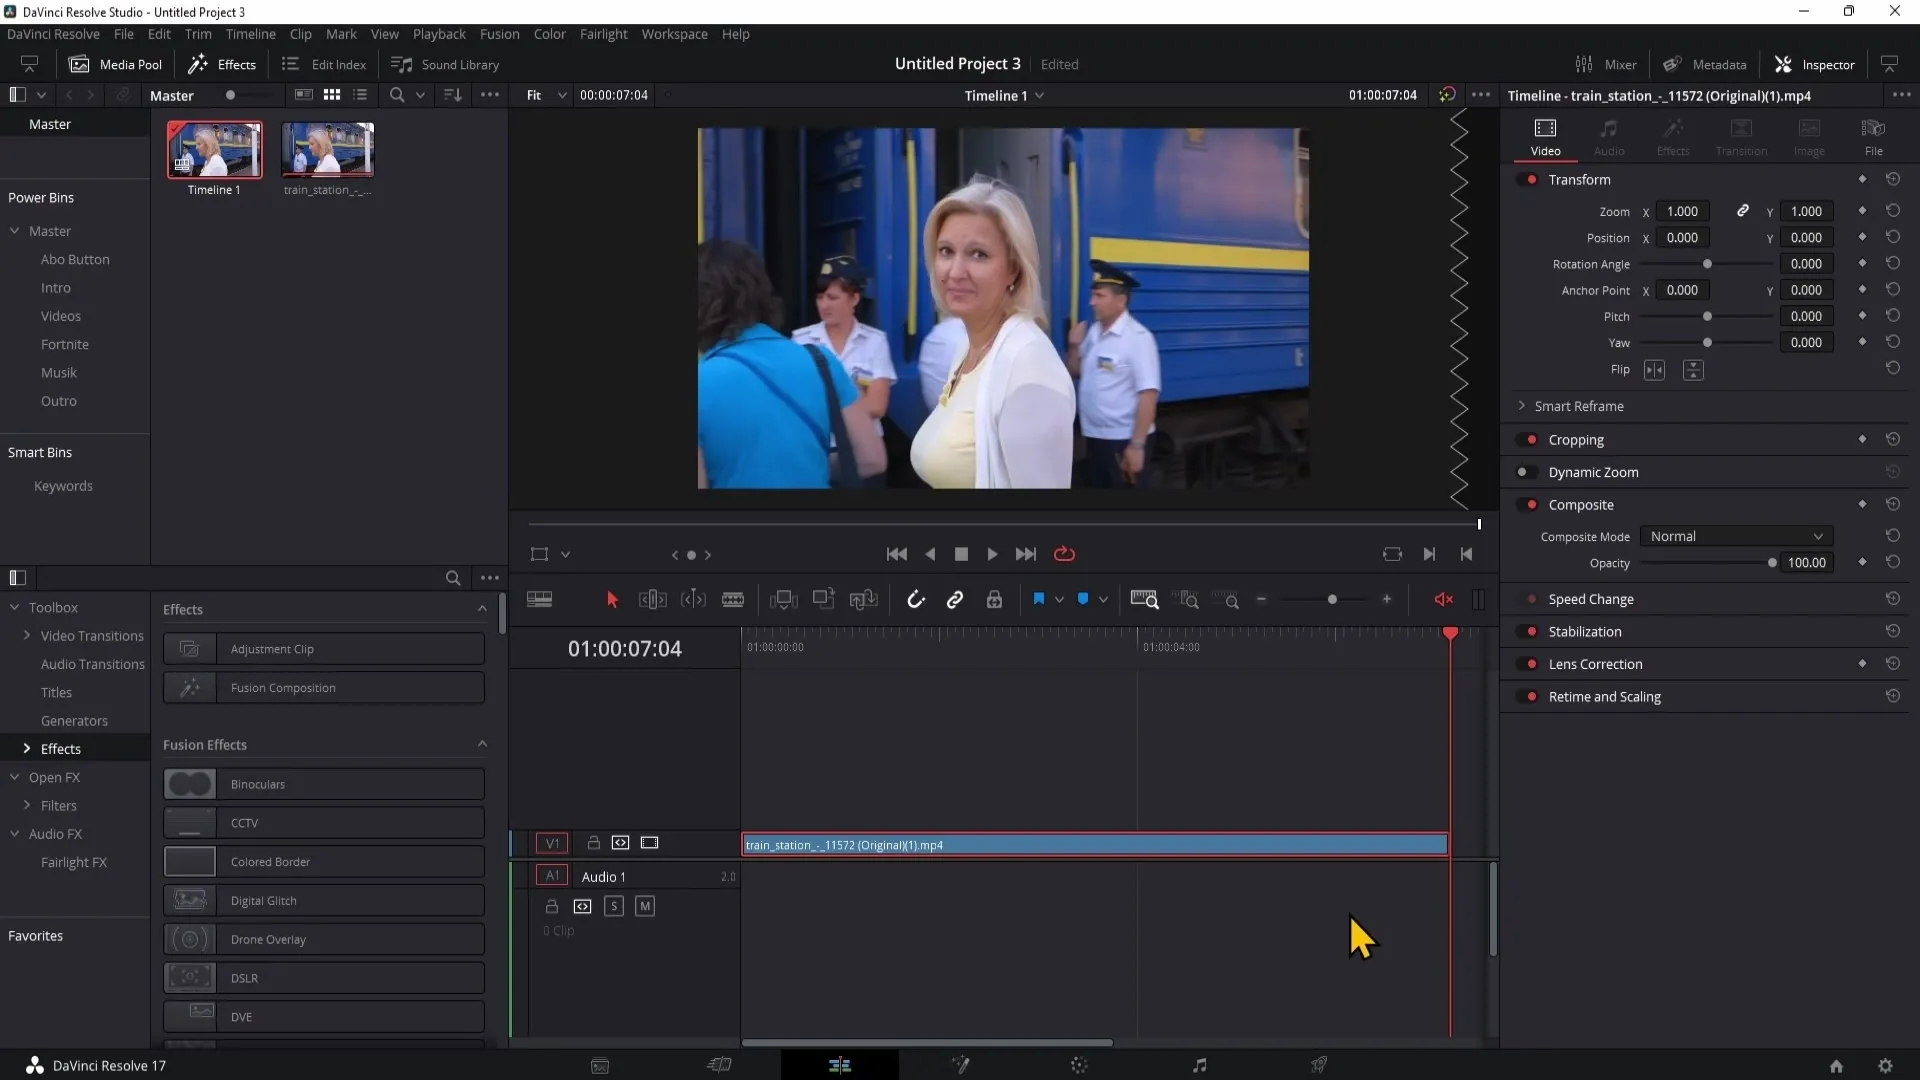Open the Fusion menu item
This screenshot has height=1080, width=1920.
pyautogui.click(x=498, y=33)
